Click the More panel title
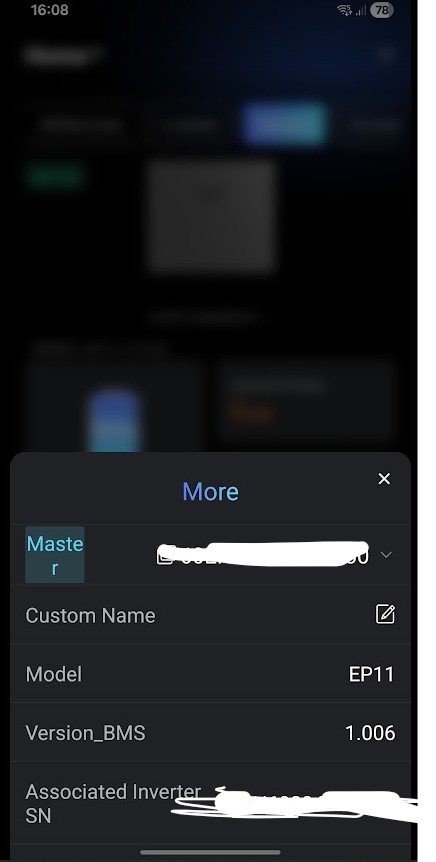The image size is (436, 862). 211,491
